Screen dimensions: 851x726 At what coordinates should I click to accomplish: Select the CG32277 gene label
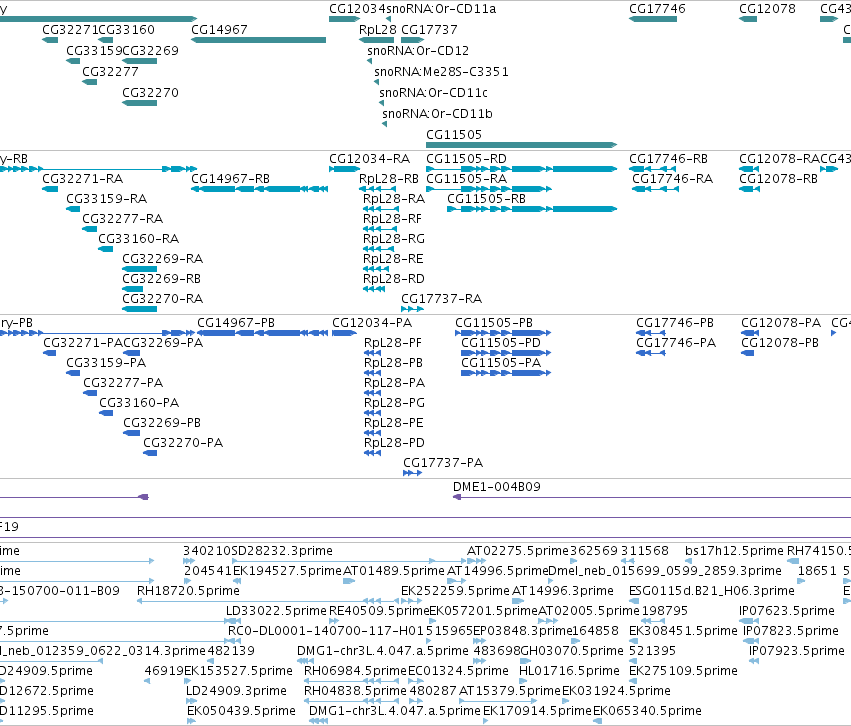click(110, 72)
